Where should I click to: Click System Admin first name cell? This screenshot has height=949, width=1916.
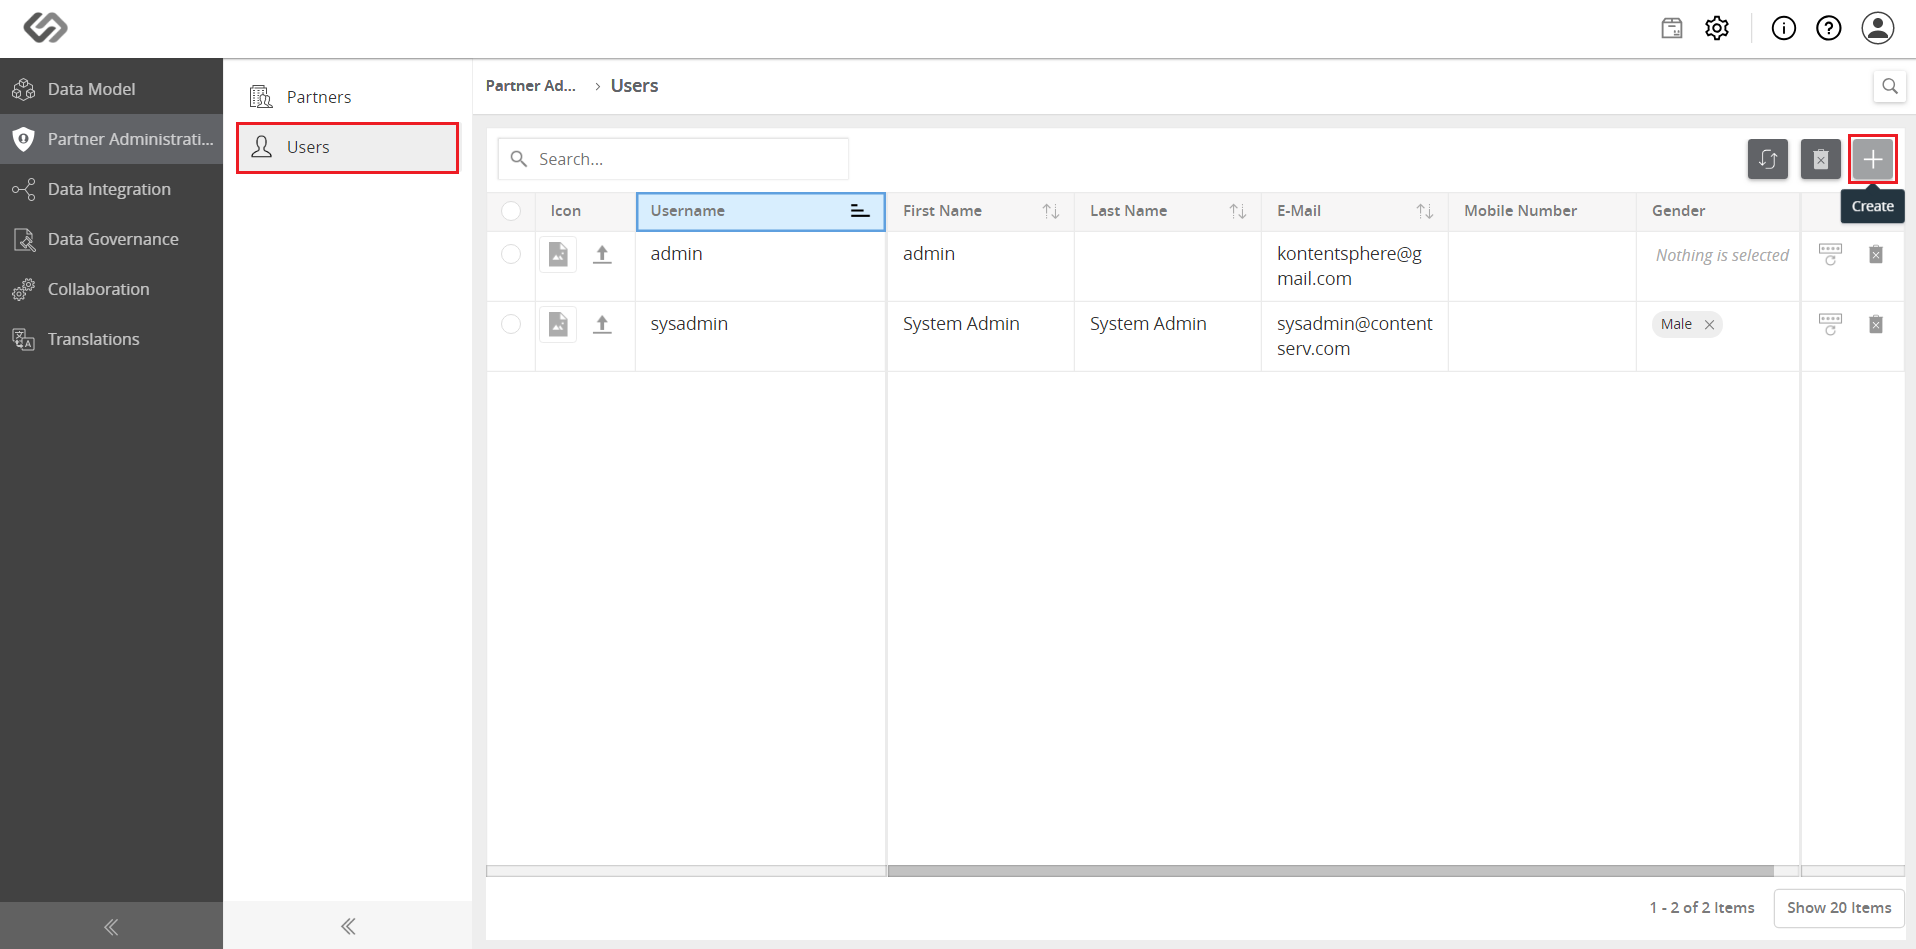(980, 337)
